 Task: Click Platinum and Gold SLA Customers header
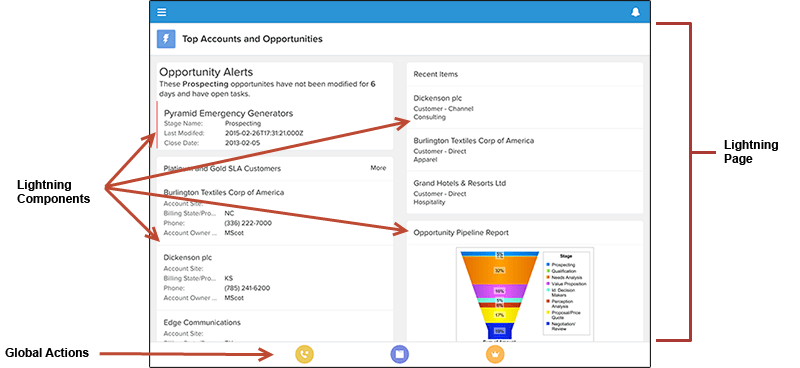(222, 168)
